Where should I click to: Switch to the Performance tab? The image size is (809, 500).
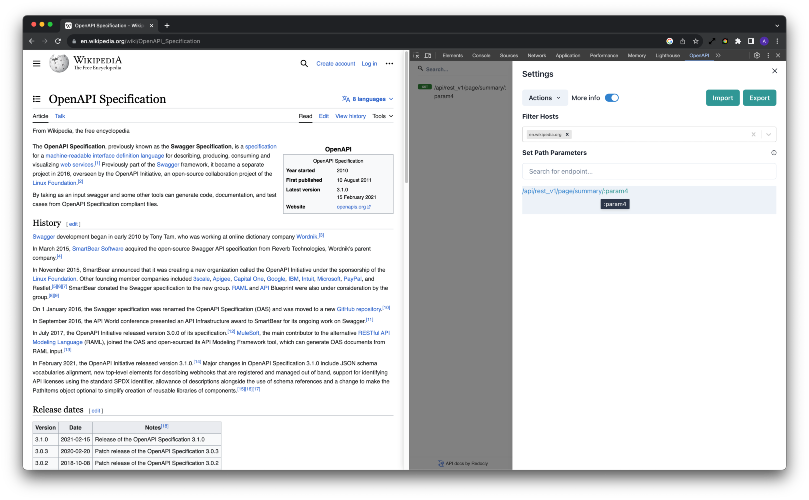604,55
